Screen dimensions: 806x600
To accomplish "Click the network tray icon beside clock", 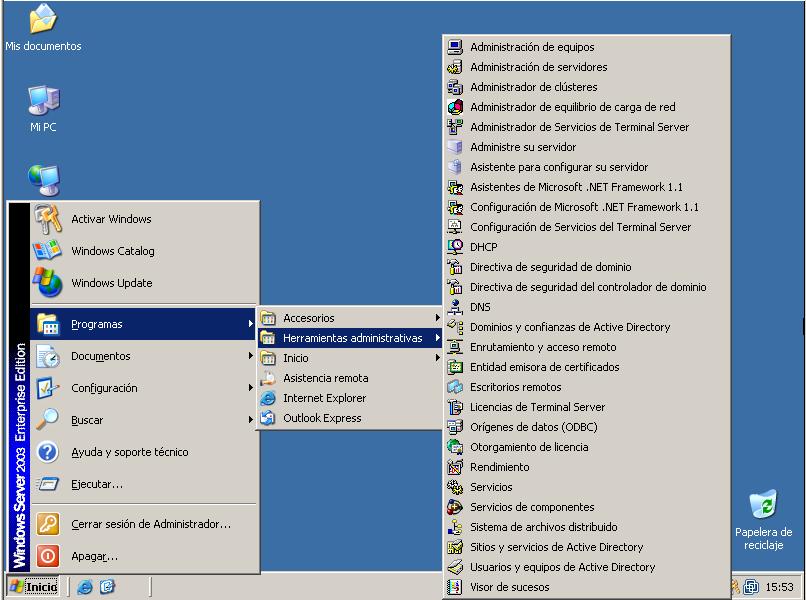I will (x=751, y=587).
